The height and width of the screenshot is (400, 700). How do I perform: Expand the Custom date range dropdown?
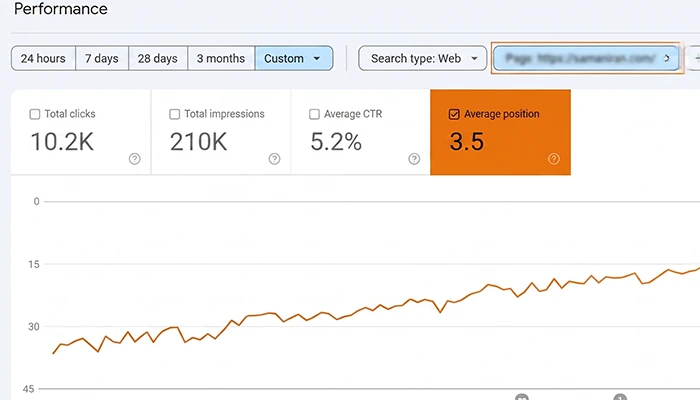[294, 58]
